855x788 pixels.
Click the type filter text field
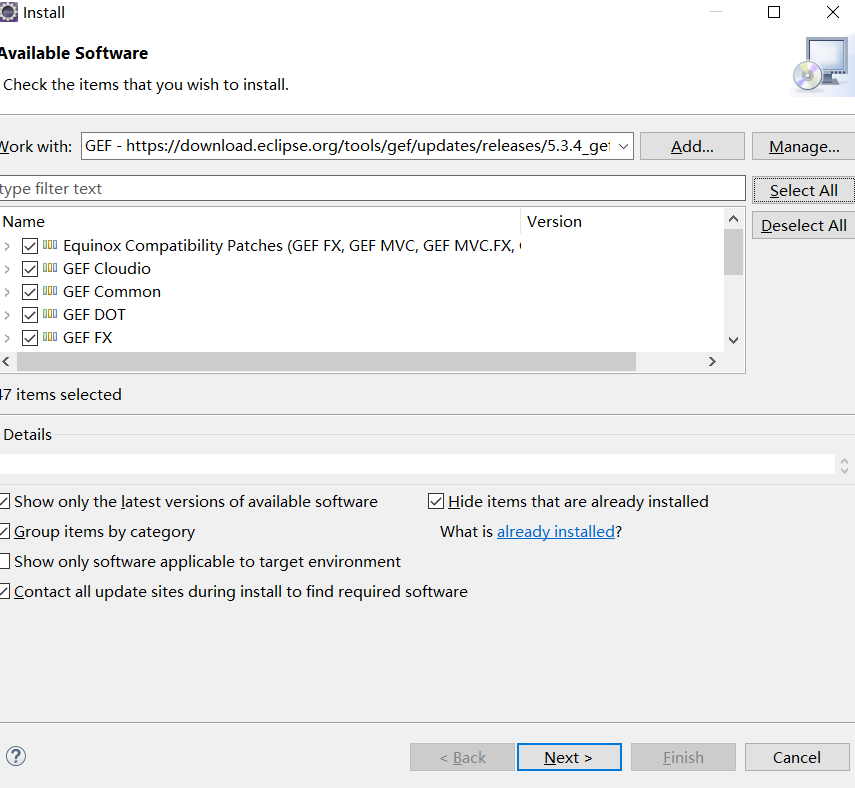tap(372, 189)
